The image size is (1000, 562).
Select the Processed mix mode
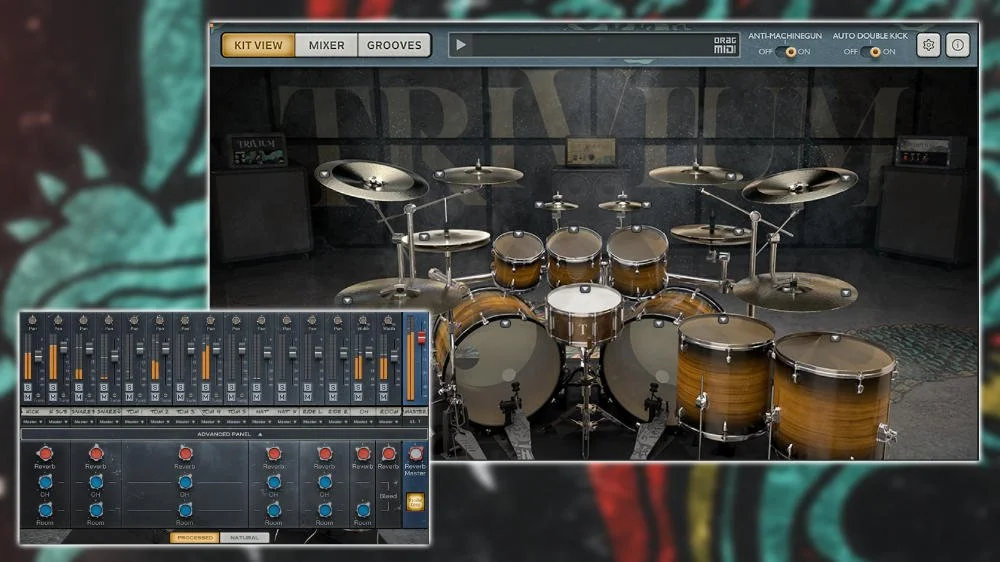click(x=195, y=538)
